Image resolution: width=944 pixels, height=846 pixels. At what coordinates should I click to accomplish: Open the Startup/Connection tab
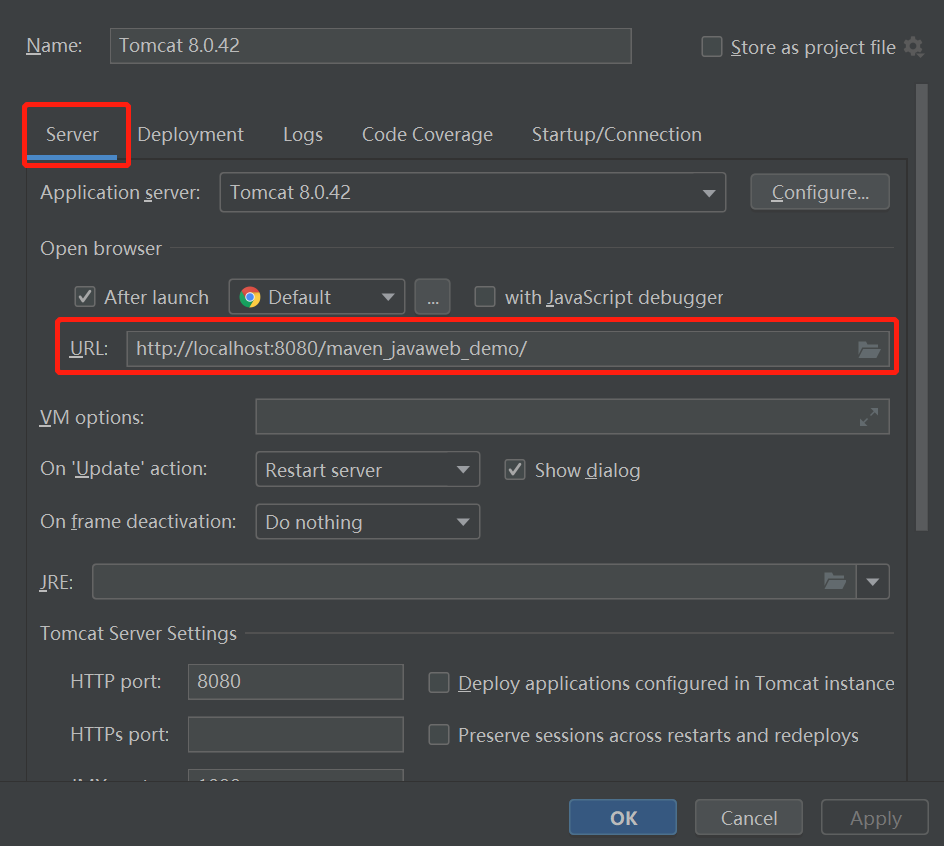pos(616,134)
